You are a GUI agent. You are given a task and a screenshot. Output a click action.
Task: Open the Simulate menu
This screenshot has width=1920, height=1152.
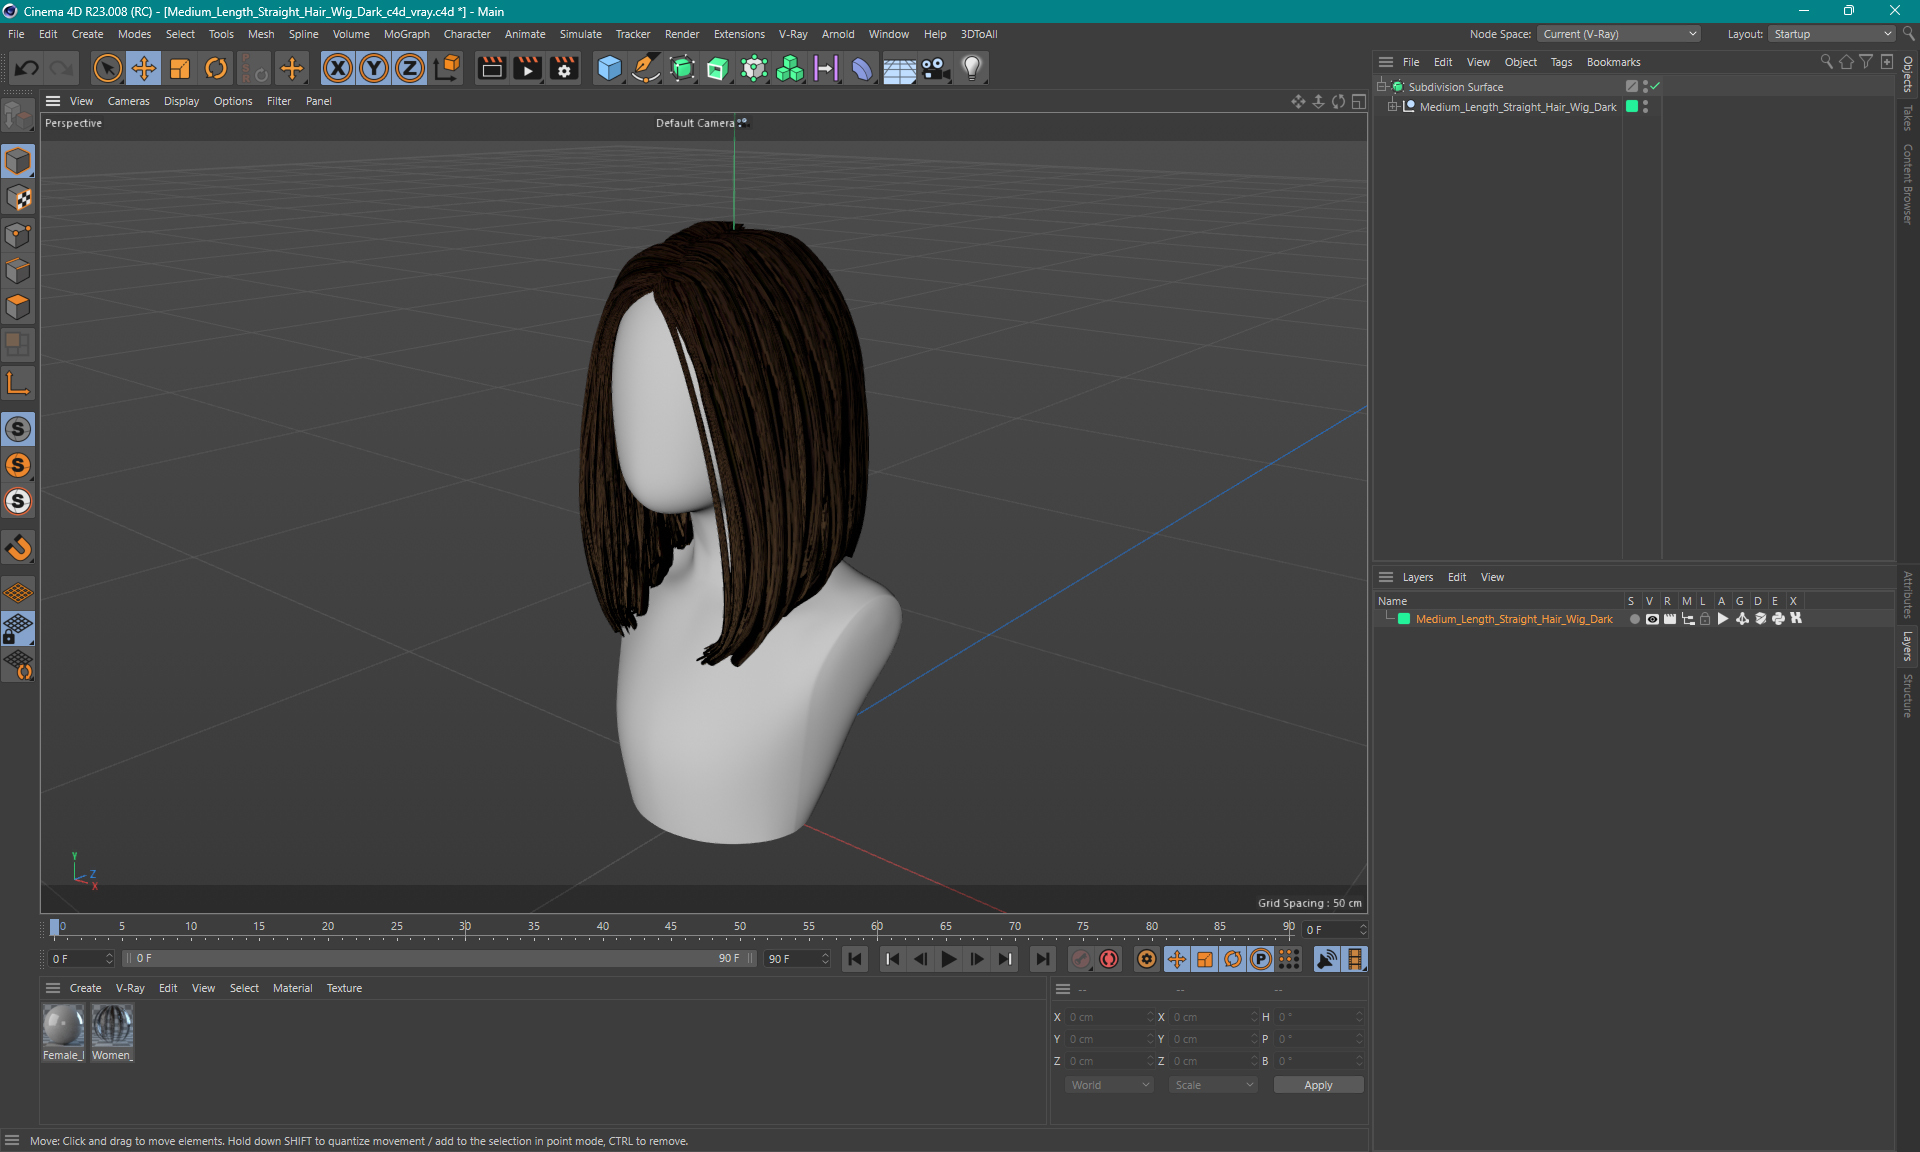coord(580,34)
